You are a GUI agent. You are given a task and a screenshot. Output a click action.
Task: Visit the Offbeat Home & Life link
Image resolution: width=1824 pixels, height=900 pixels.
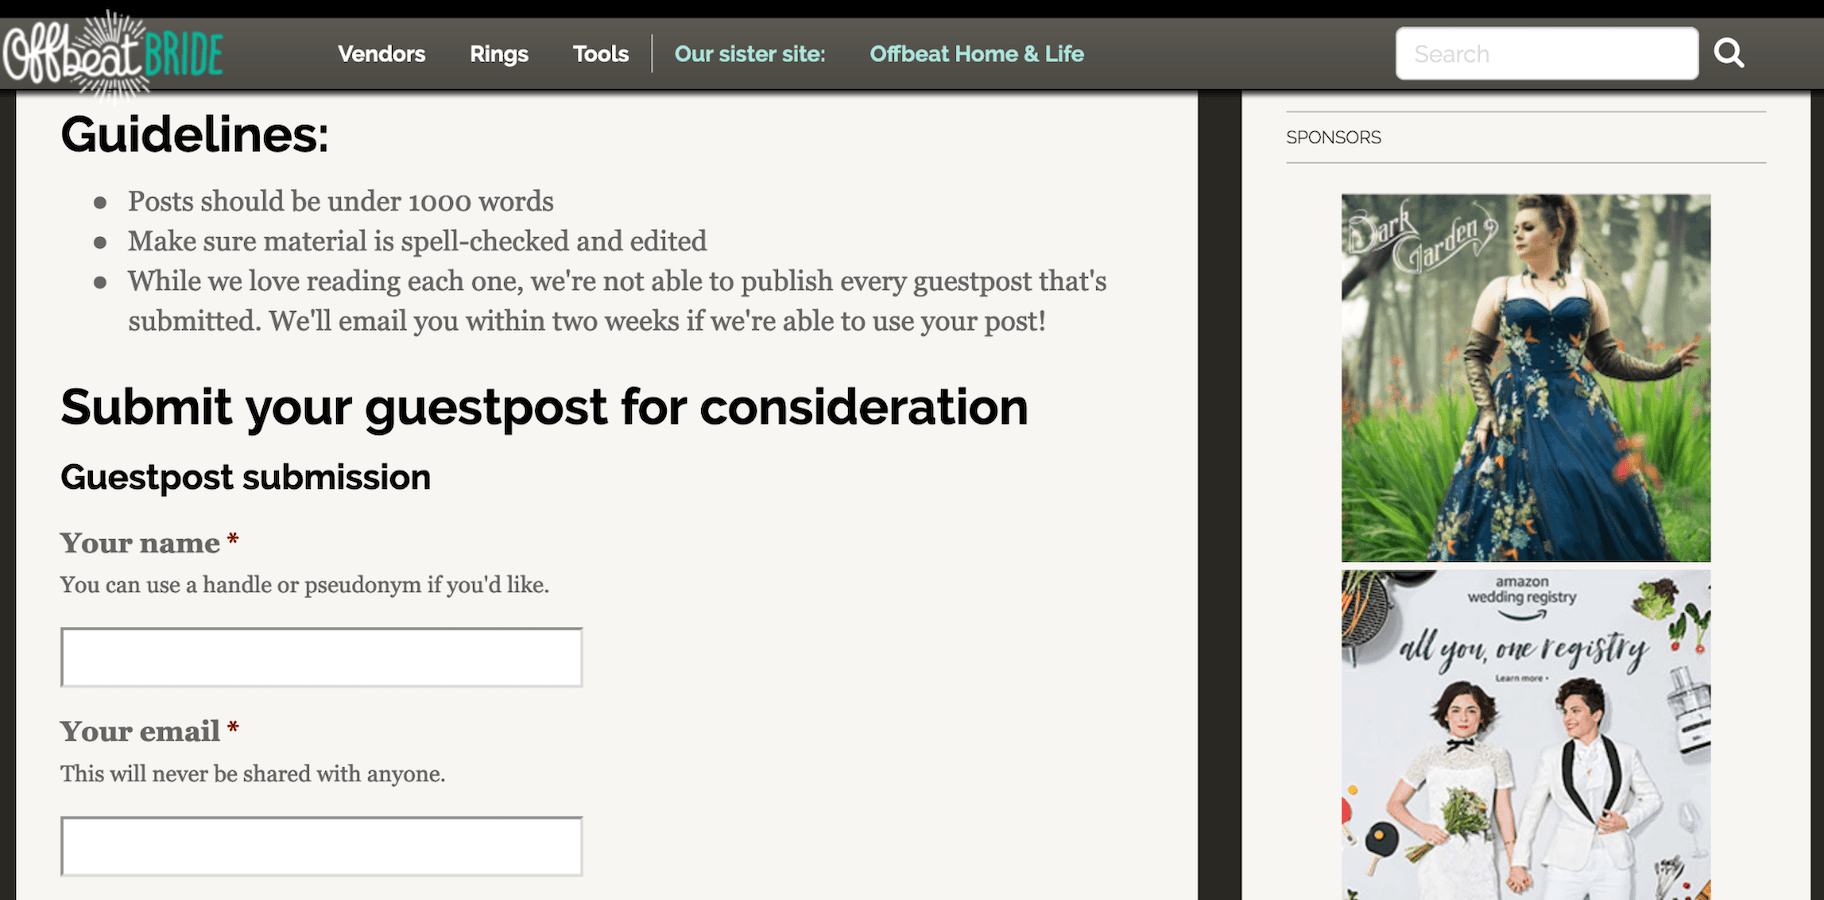click(x=976, y=54)
